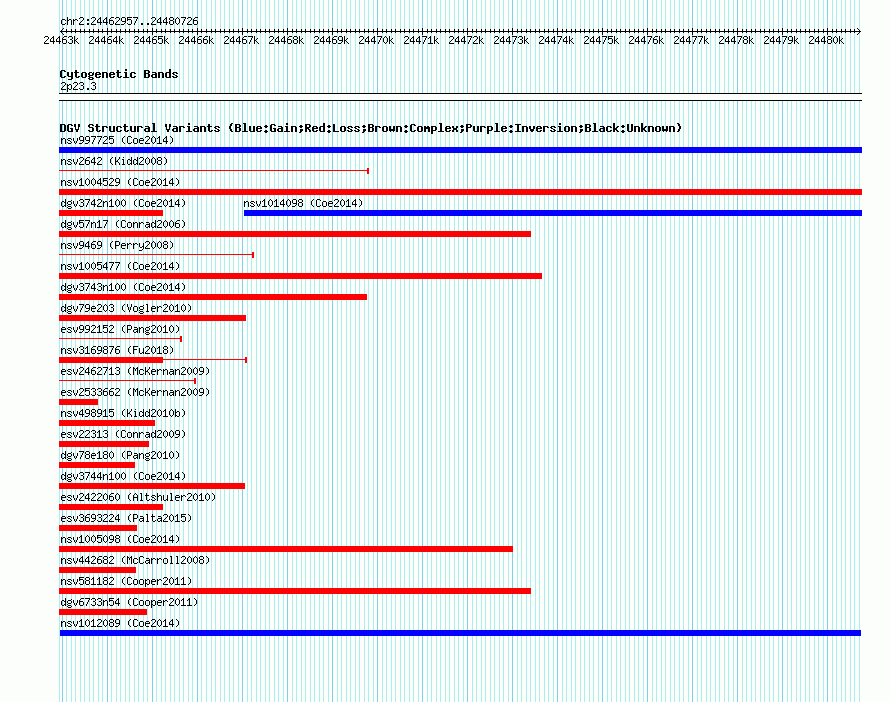
Task: Click the blue bar under nsv1014098
Action: point(553,213)
